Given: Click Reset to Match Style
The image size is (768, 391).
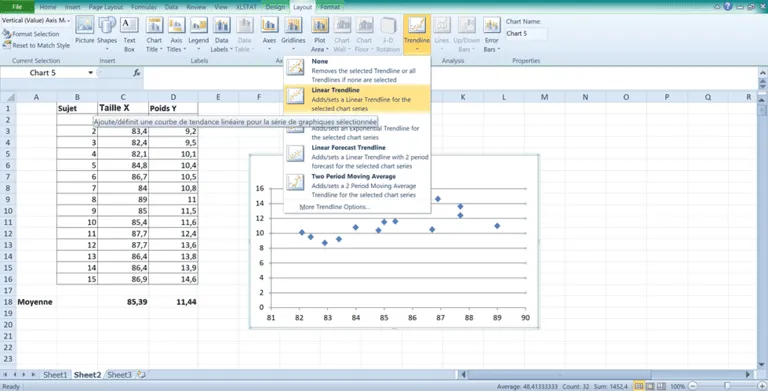Looking at the screenshot, I should click(37, 45).
